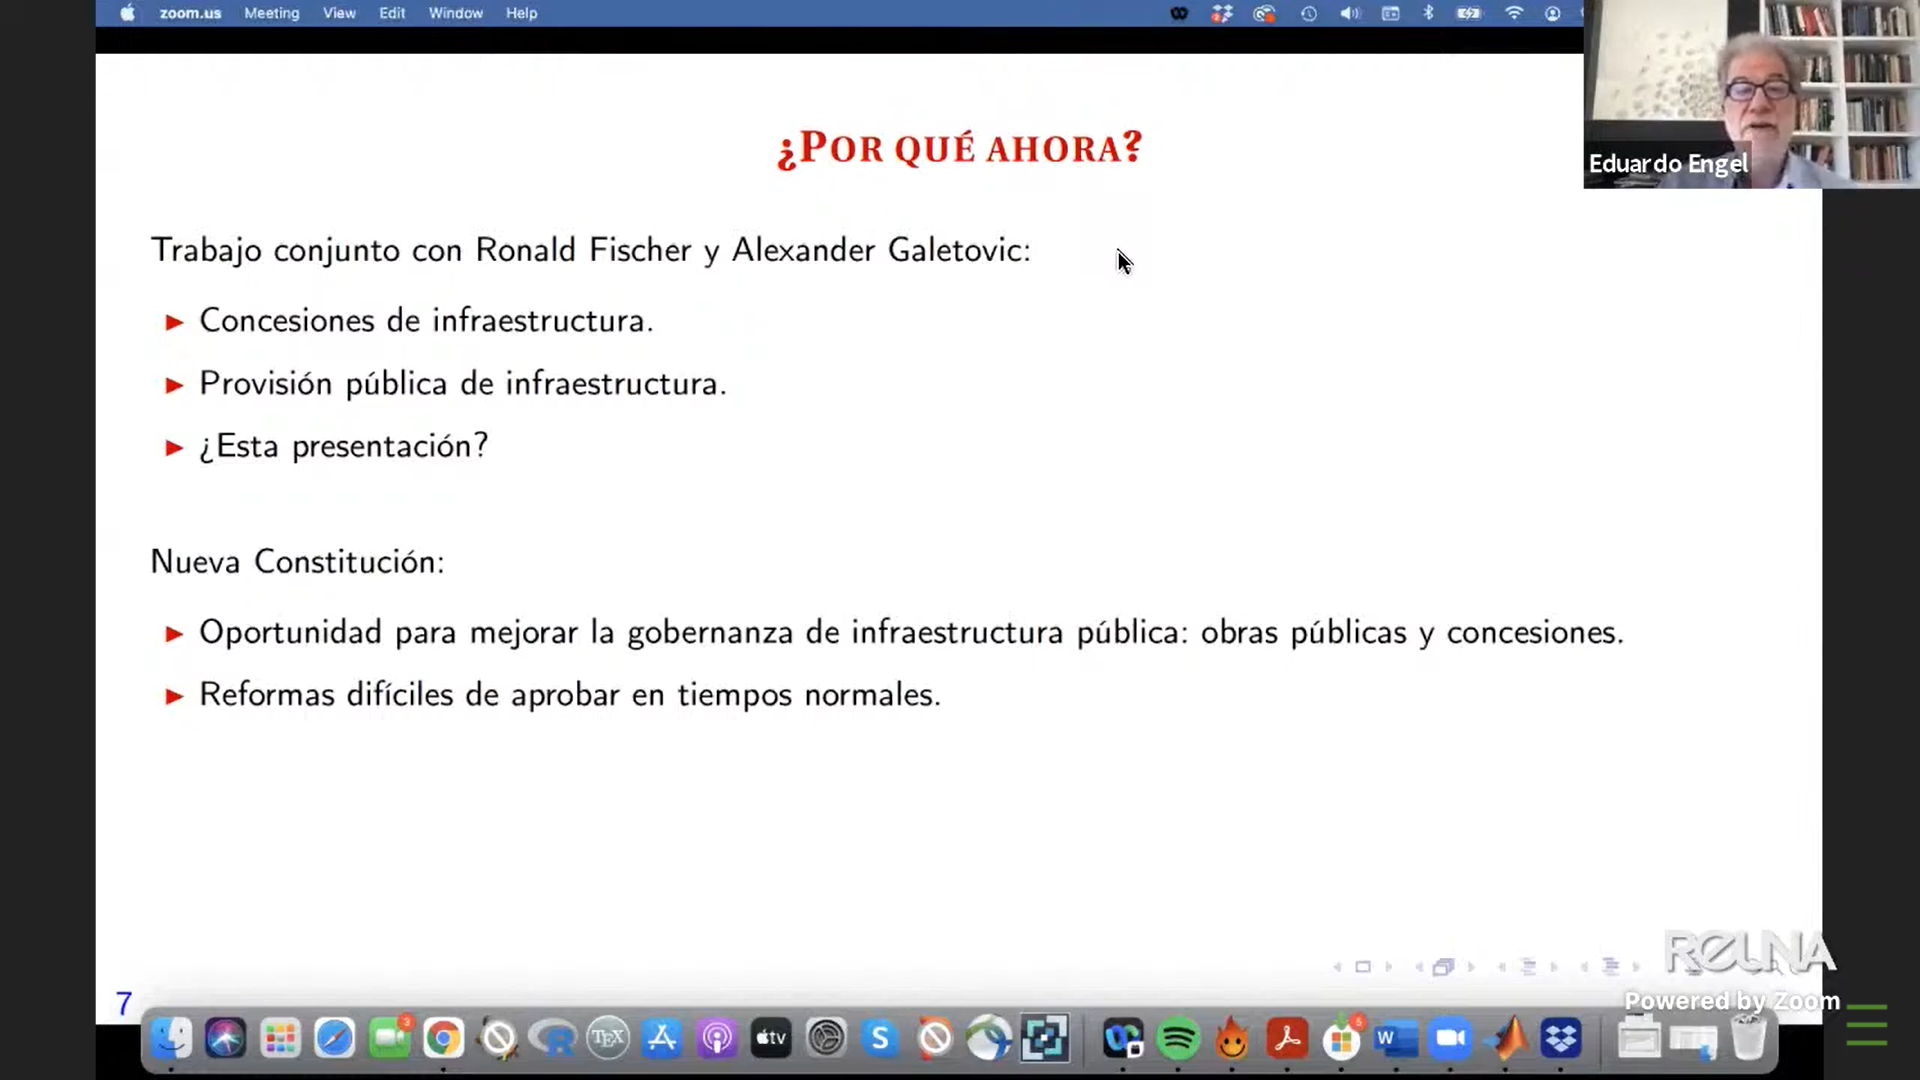
Task: Open the App Store from the Dock
Action: [x=662, y=1039]
